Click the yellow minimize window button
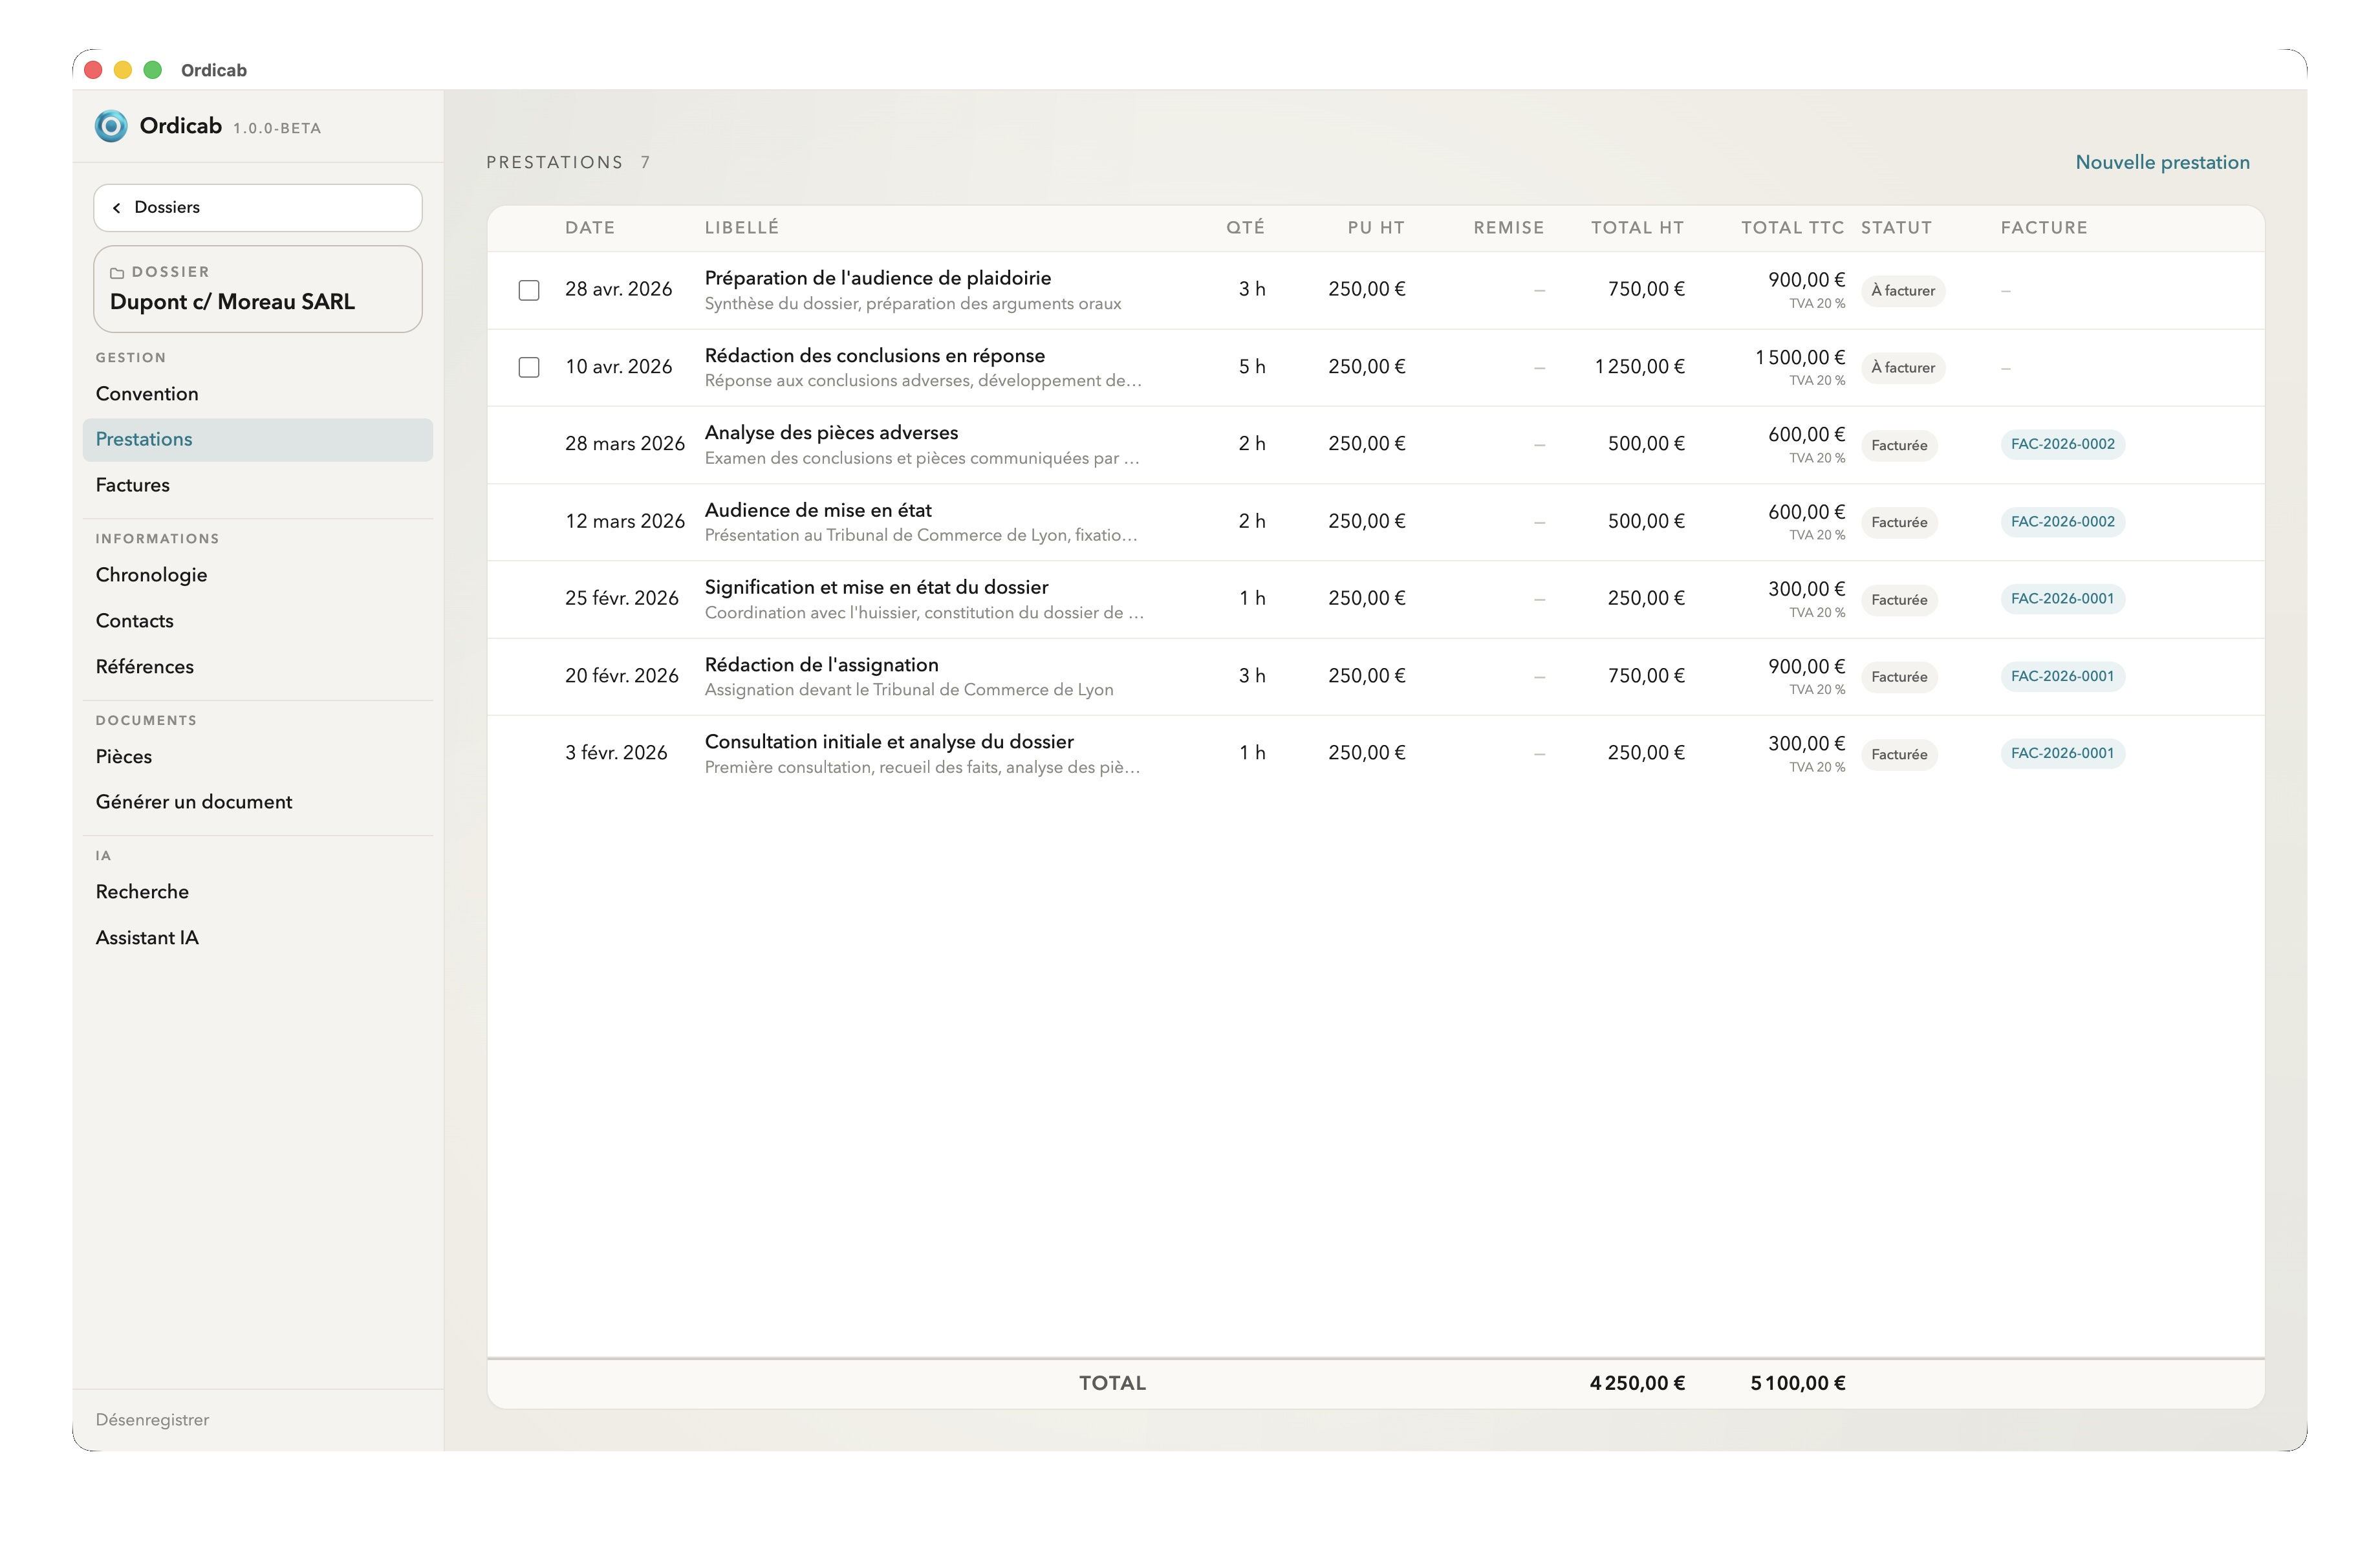 coord(123,70)
